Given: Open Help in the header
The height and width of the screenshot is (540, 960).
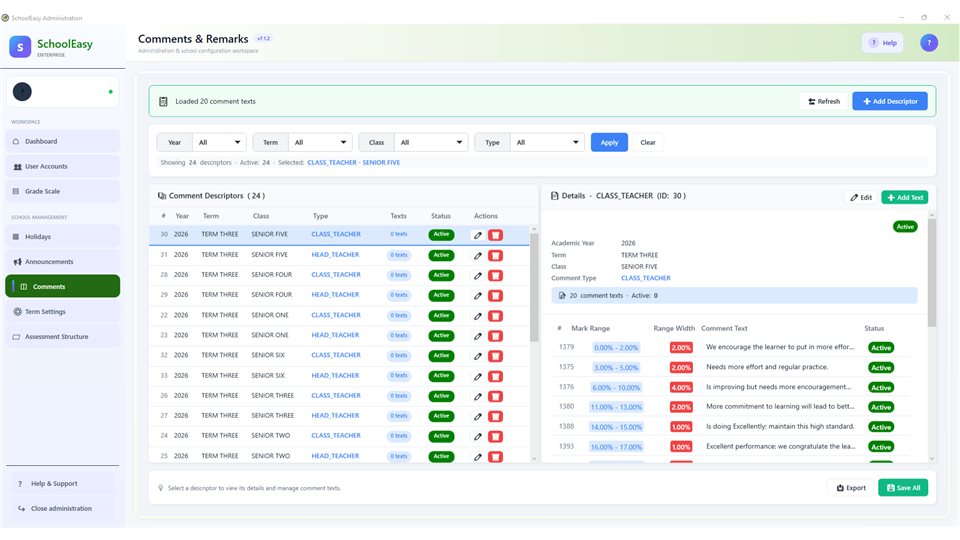Looking at the screenshot, I should click(x=883, y=43).
